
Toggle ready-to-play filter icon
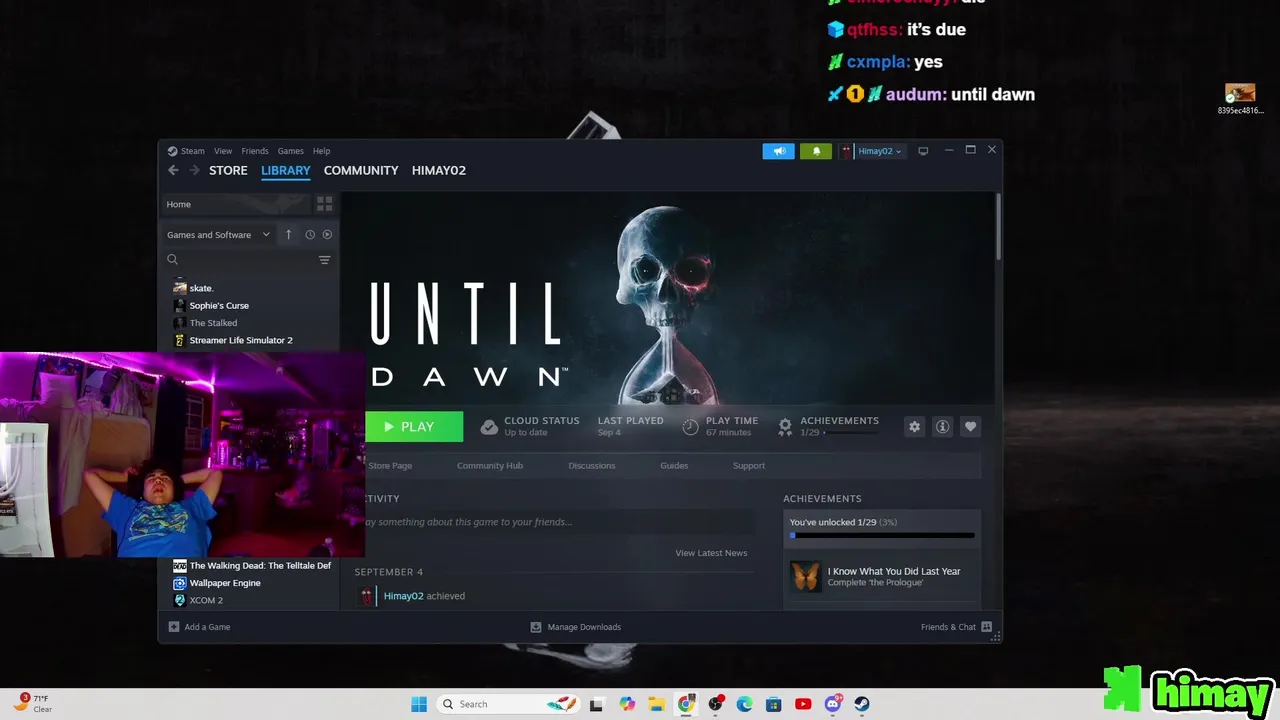(327, 234)
